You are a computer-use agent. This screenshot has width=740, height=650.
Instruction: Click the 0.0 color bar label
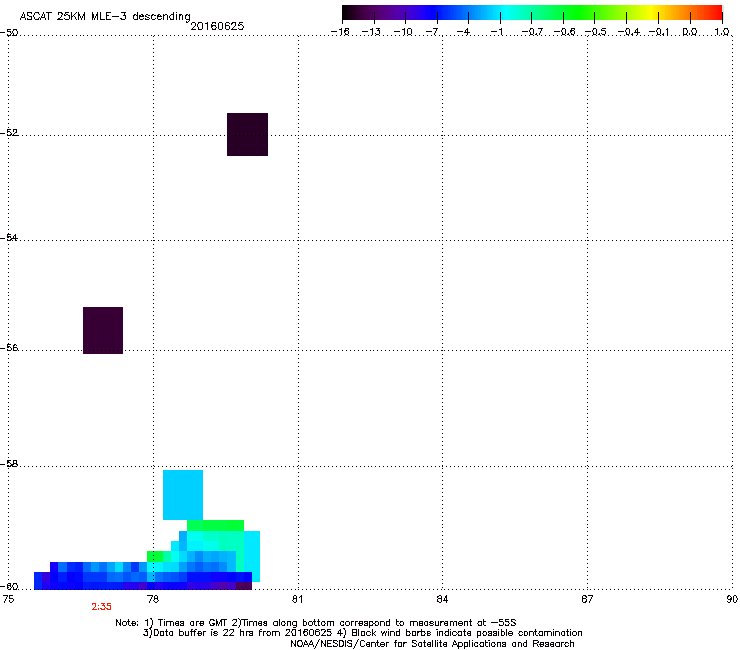690,32
